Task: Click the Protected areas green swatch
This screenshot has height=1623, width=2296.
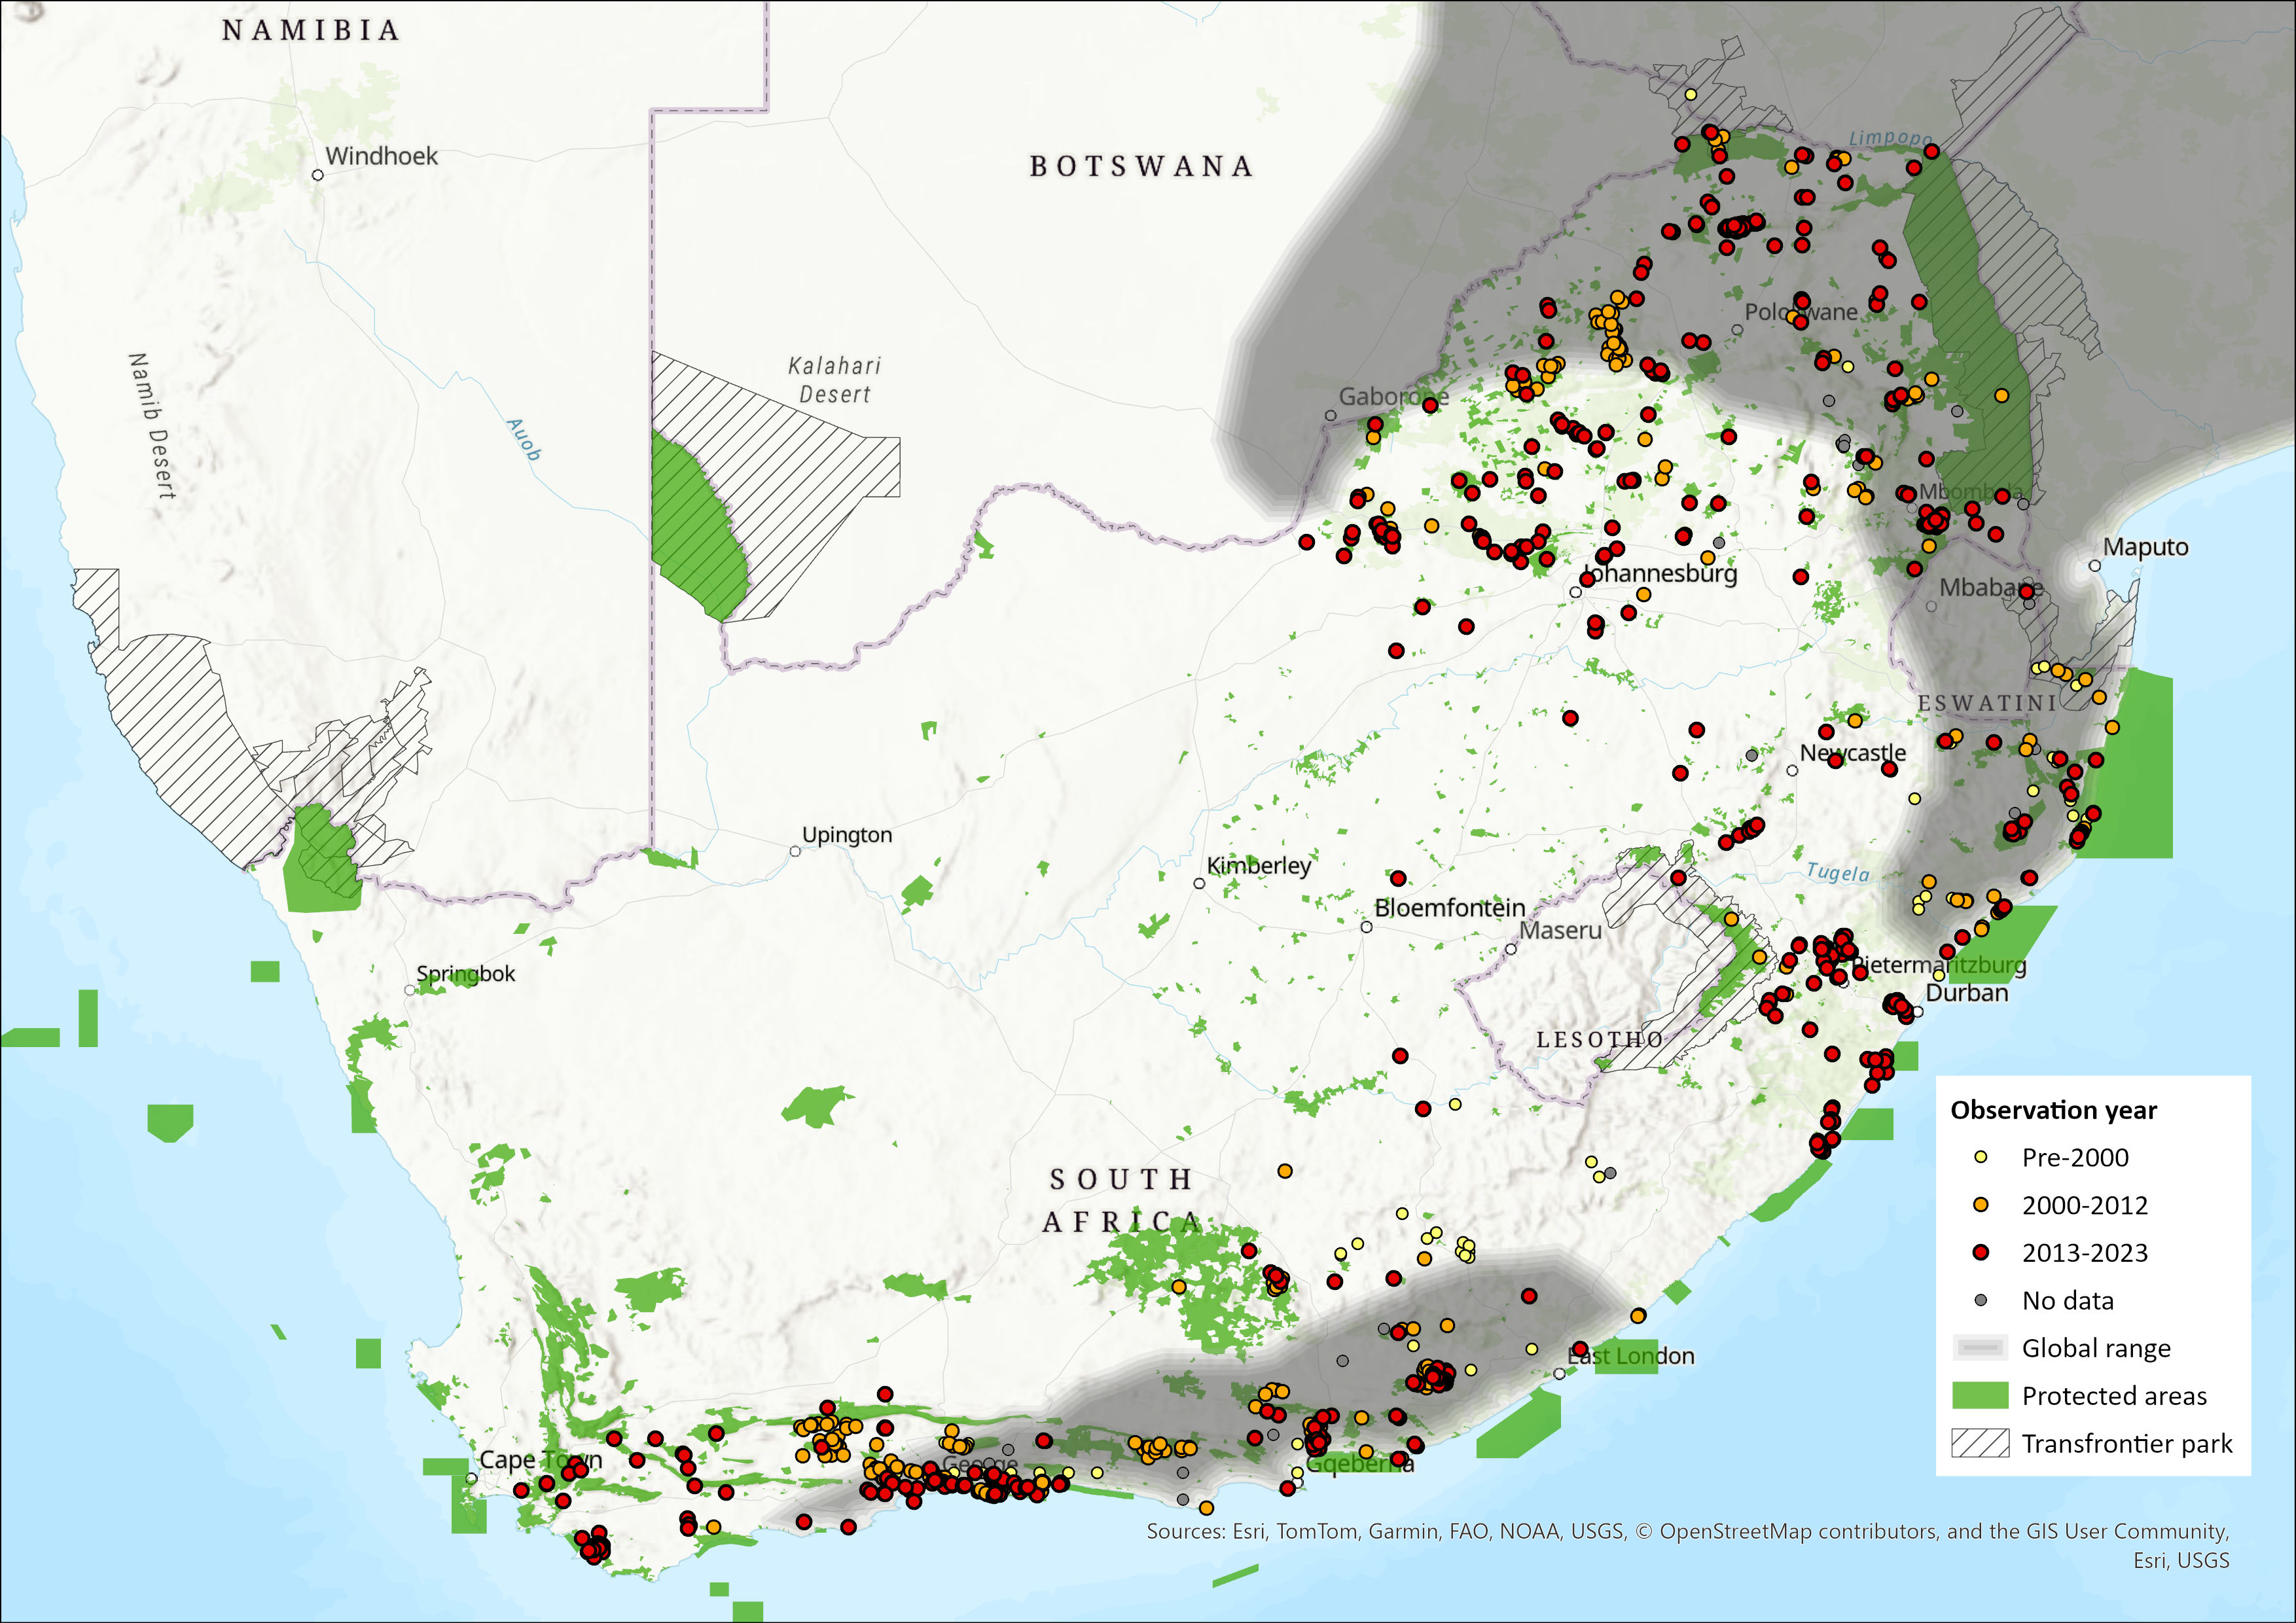Action: point(1980,1395)
